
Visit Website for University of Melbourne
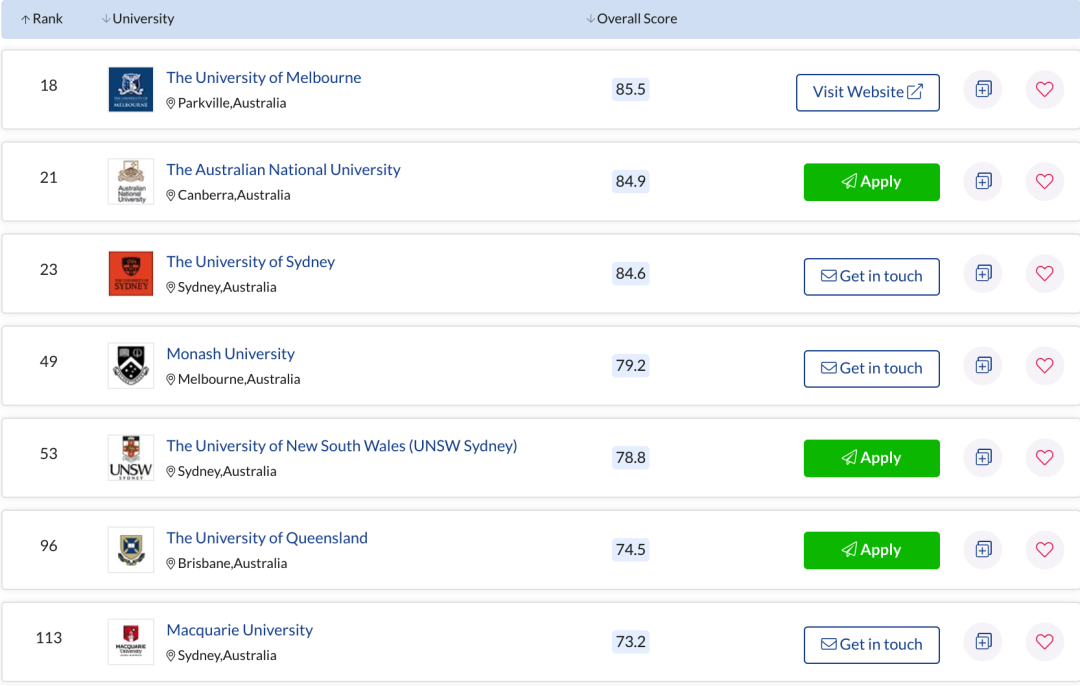point(867,92)
